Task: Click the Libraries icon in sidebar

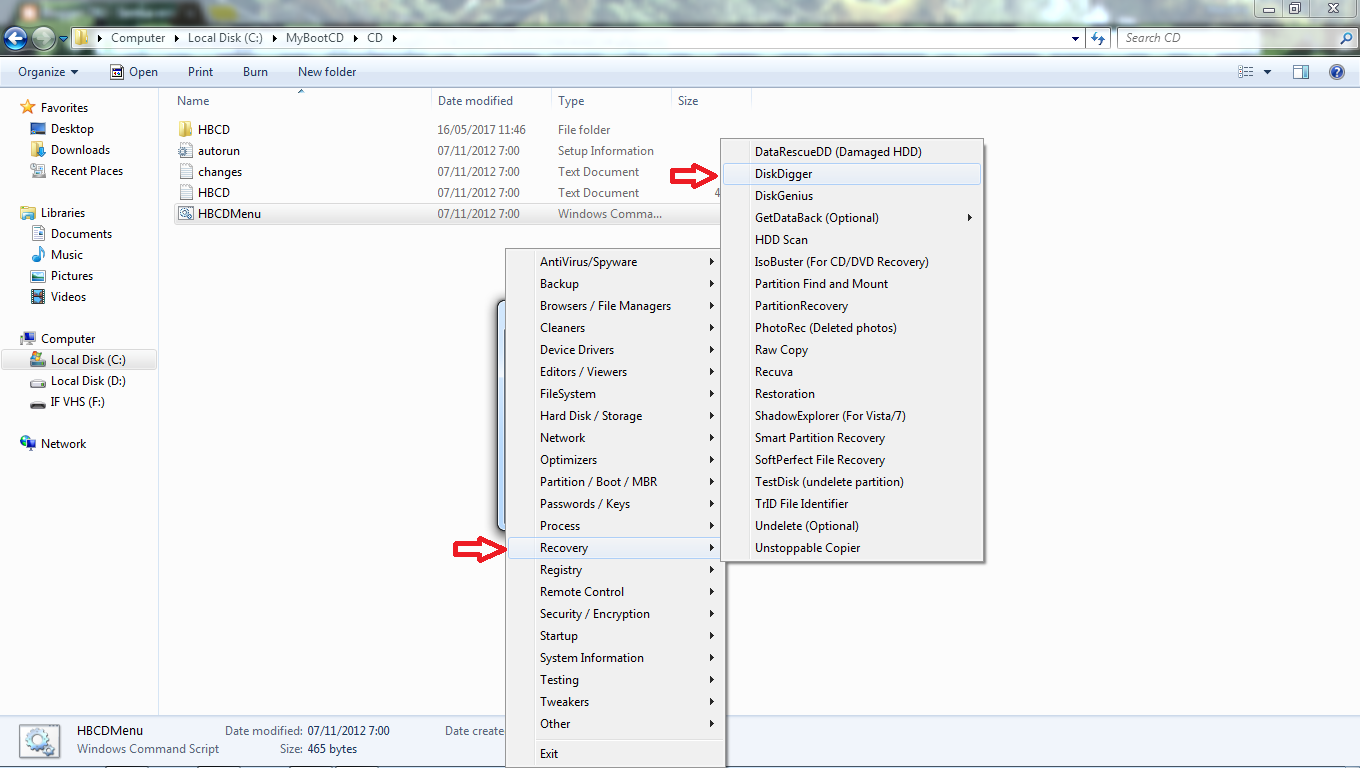Action: [x=28, y=212]
